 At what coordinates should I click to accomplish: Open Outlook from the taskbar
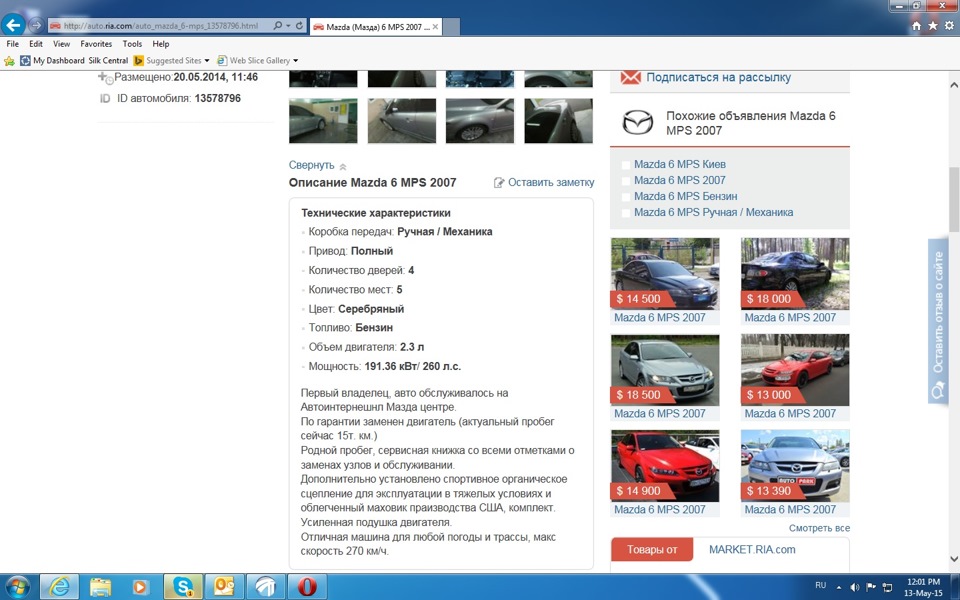coord(224,587)
